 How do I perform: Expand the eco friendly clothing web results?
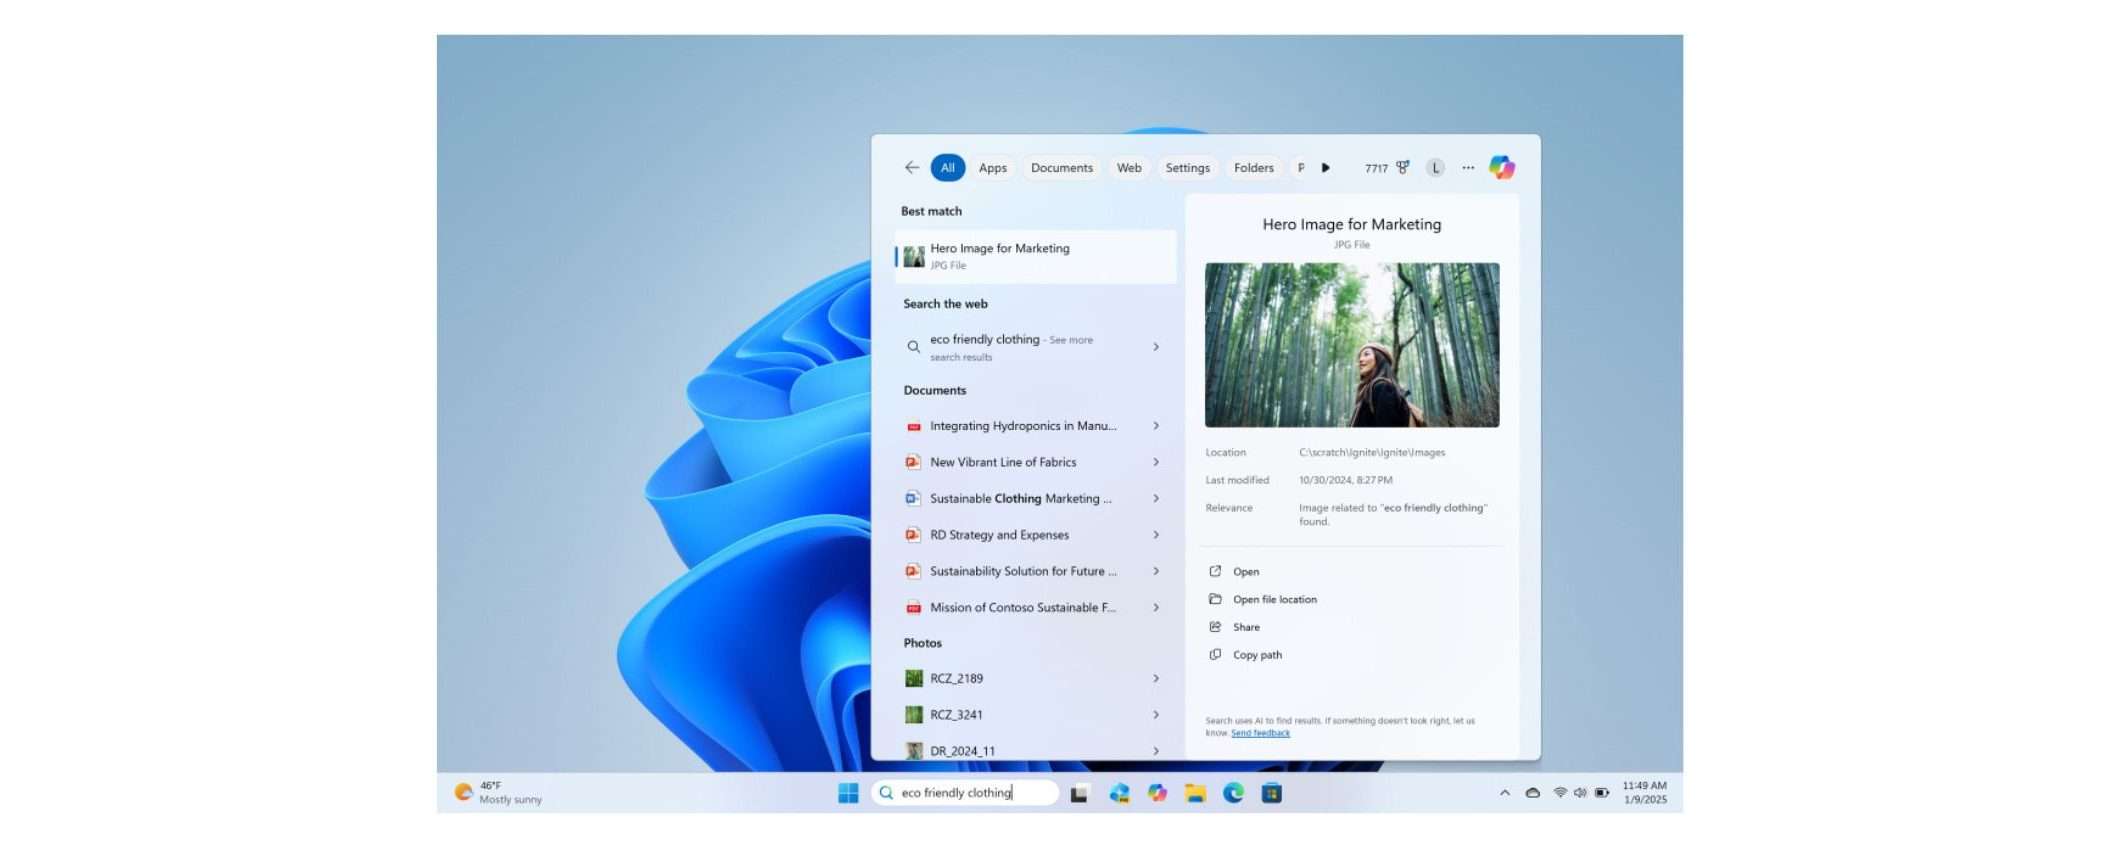(1156, 347)
